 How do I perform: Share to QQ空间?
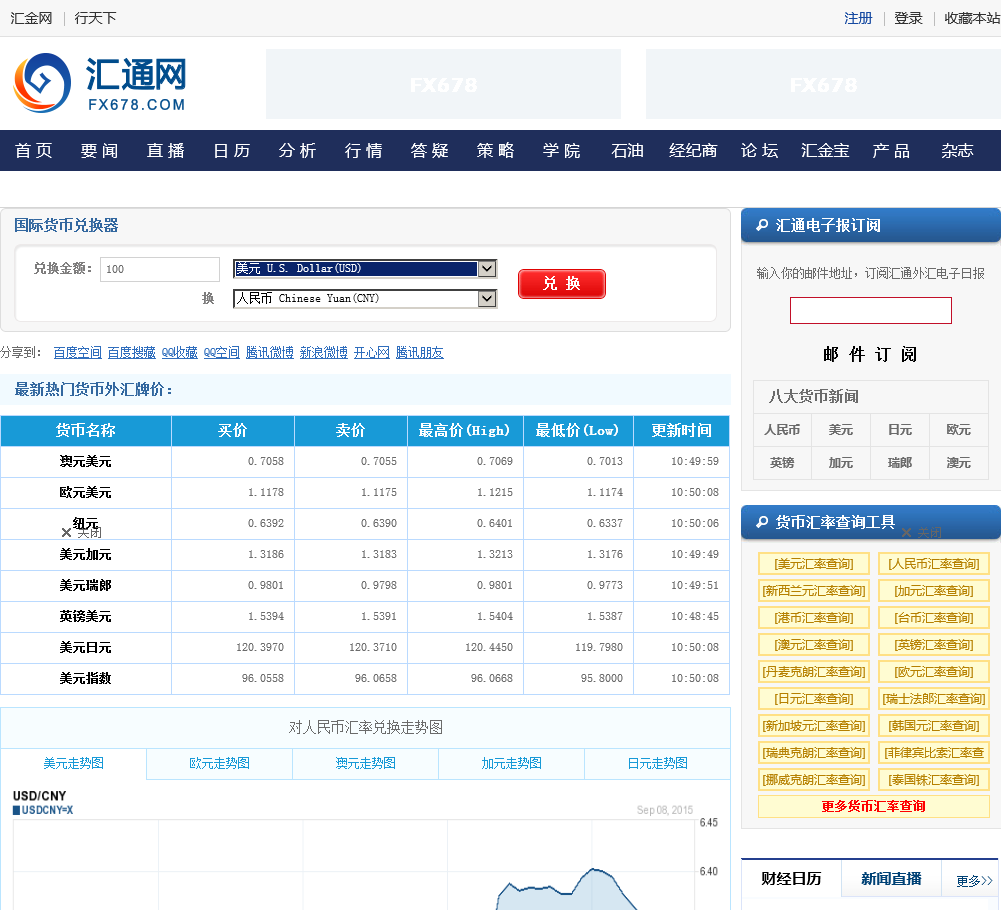222,353
